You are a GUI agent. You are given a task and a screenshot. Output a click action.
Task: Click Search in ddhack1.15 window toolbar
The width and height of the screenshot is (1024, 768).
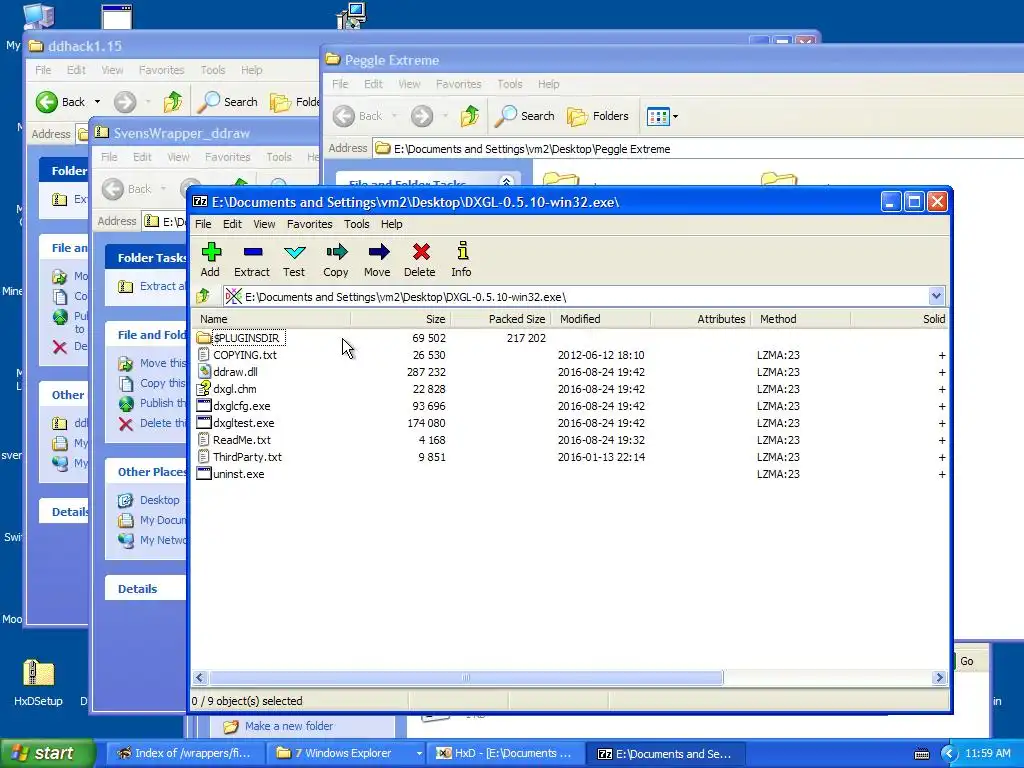[x=229, y=102]
